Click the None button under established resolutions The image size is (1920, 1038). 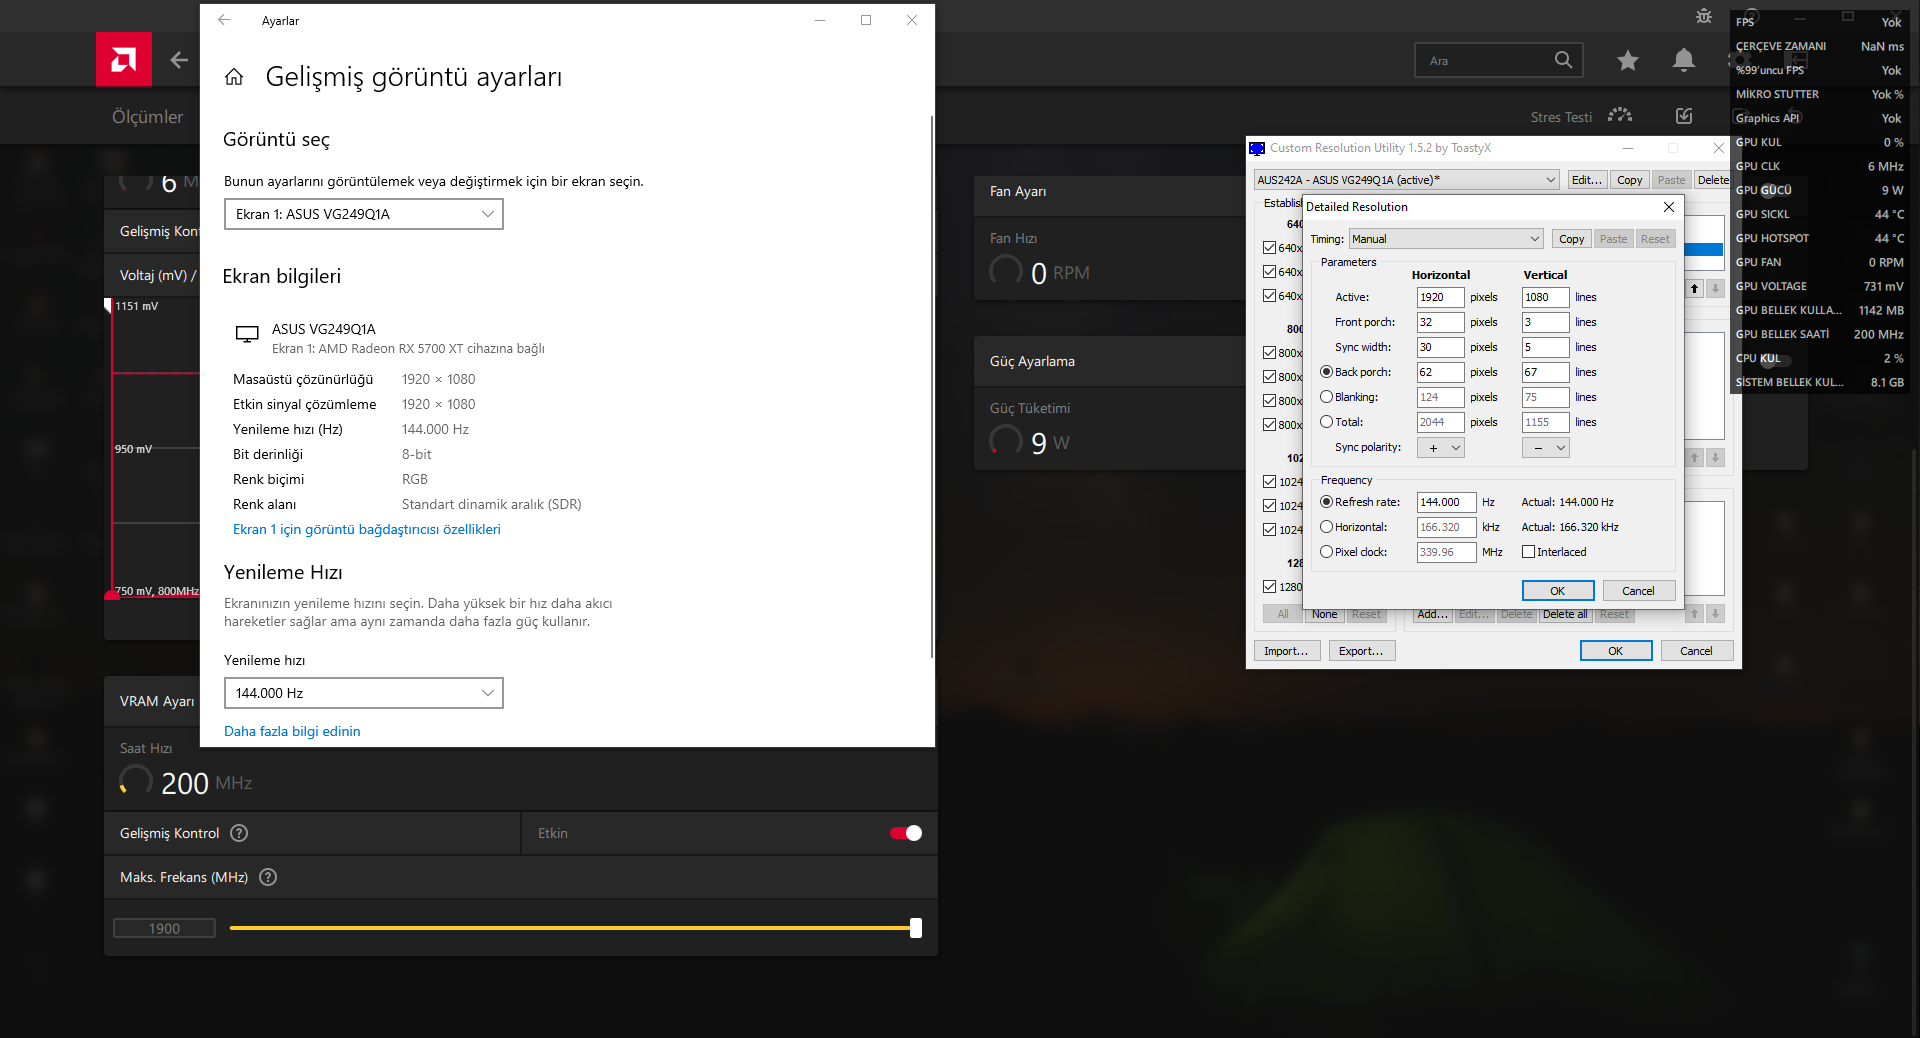(1324, 615)
